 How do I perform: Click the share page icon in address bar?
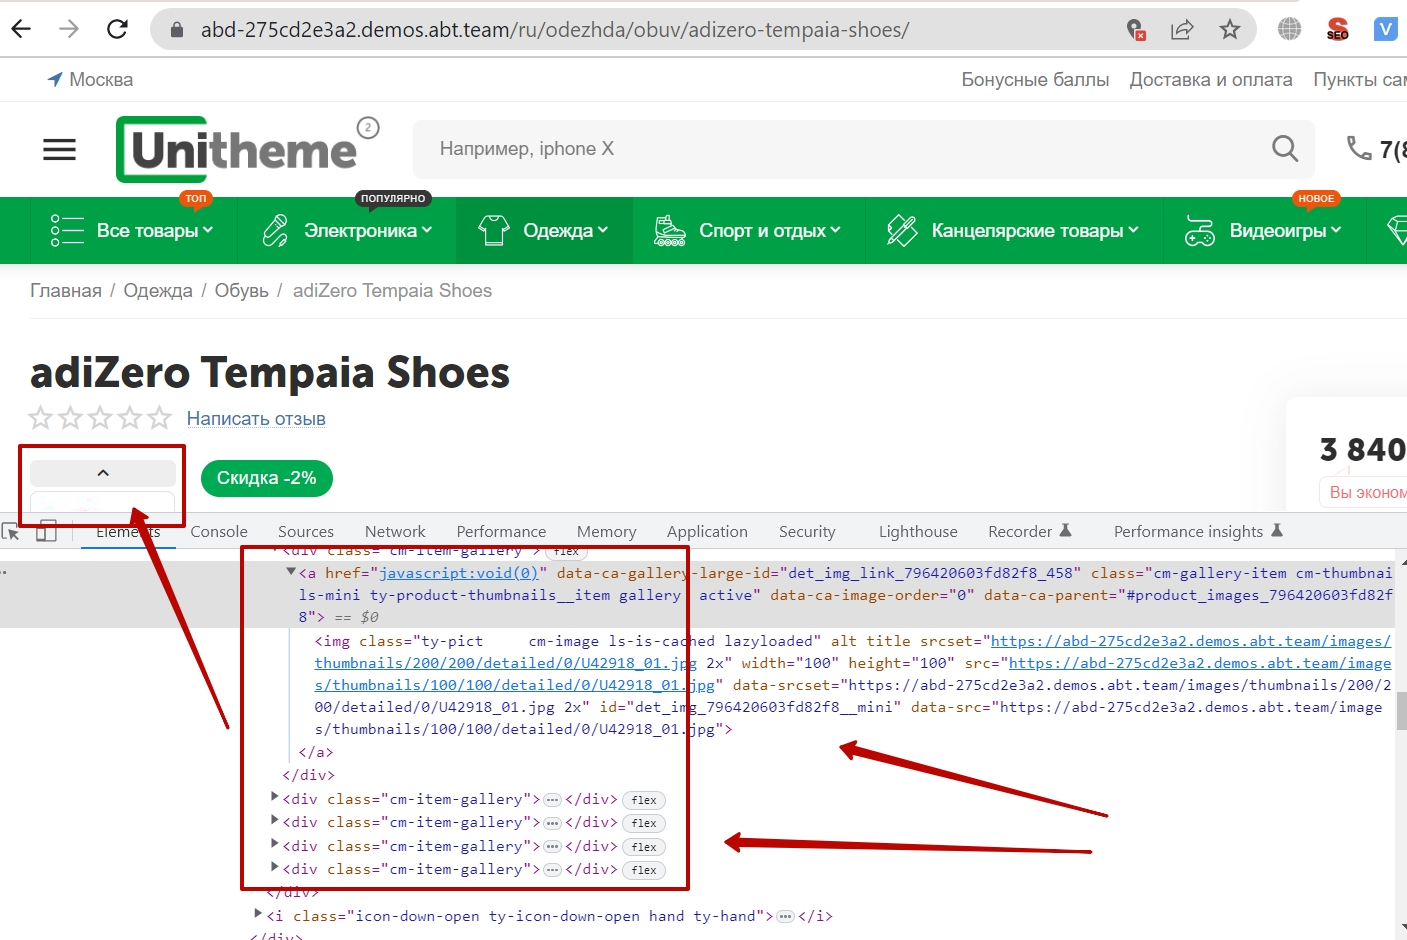1182,29
